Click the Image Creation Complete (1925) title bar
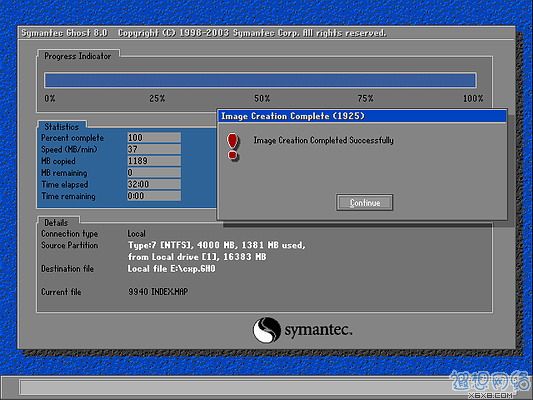This screenshot has height=400, width=533. pyautogui.click(x=362, y=116)
